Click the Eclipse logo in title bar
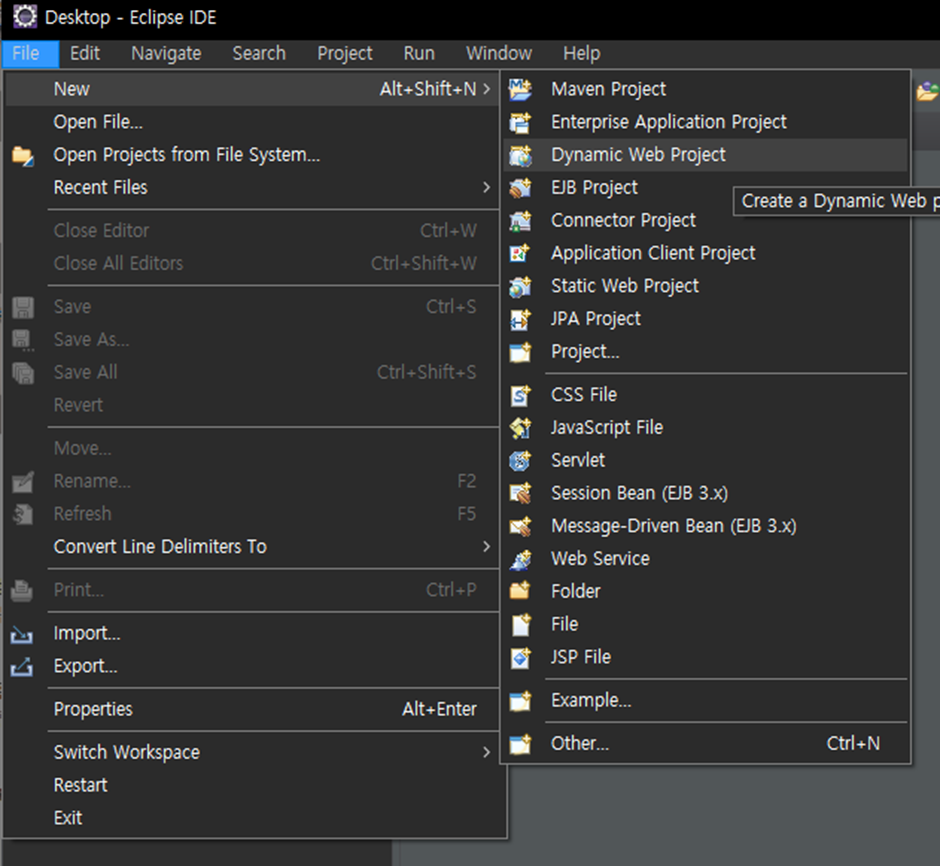 click(25, 17)
